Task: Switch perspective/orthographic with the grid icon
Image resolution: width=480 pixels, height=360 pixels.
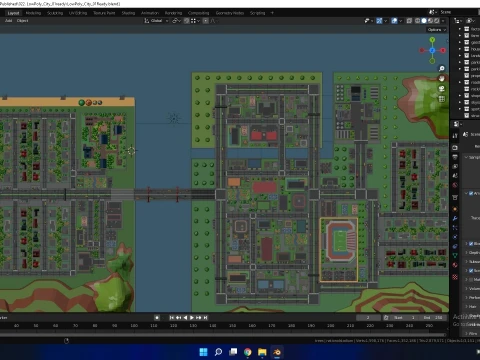Action: pos(442,99)
